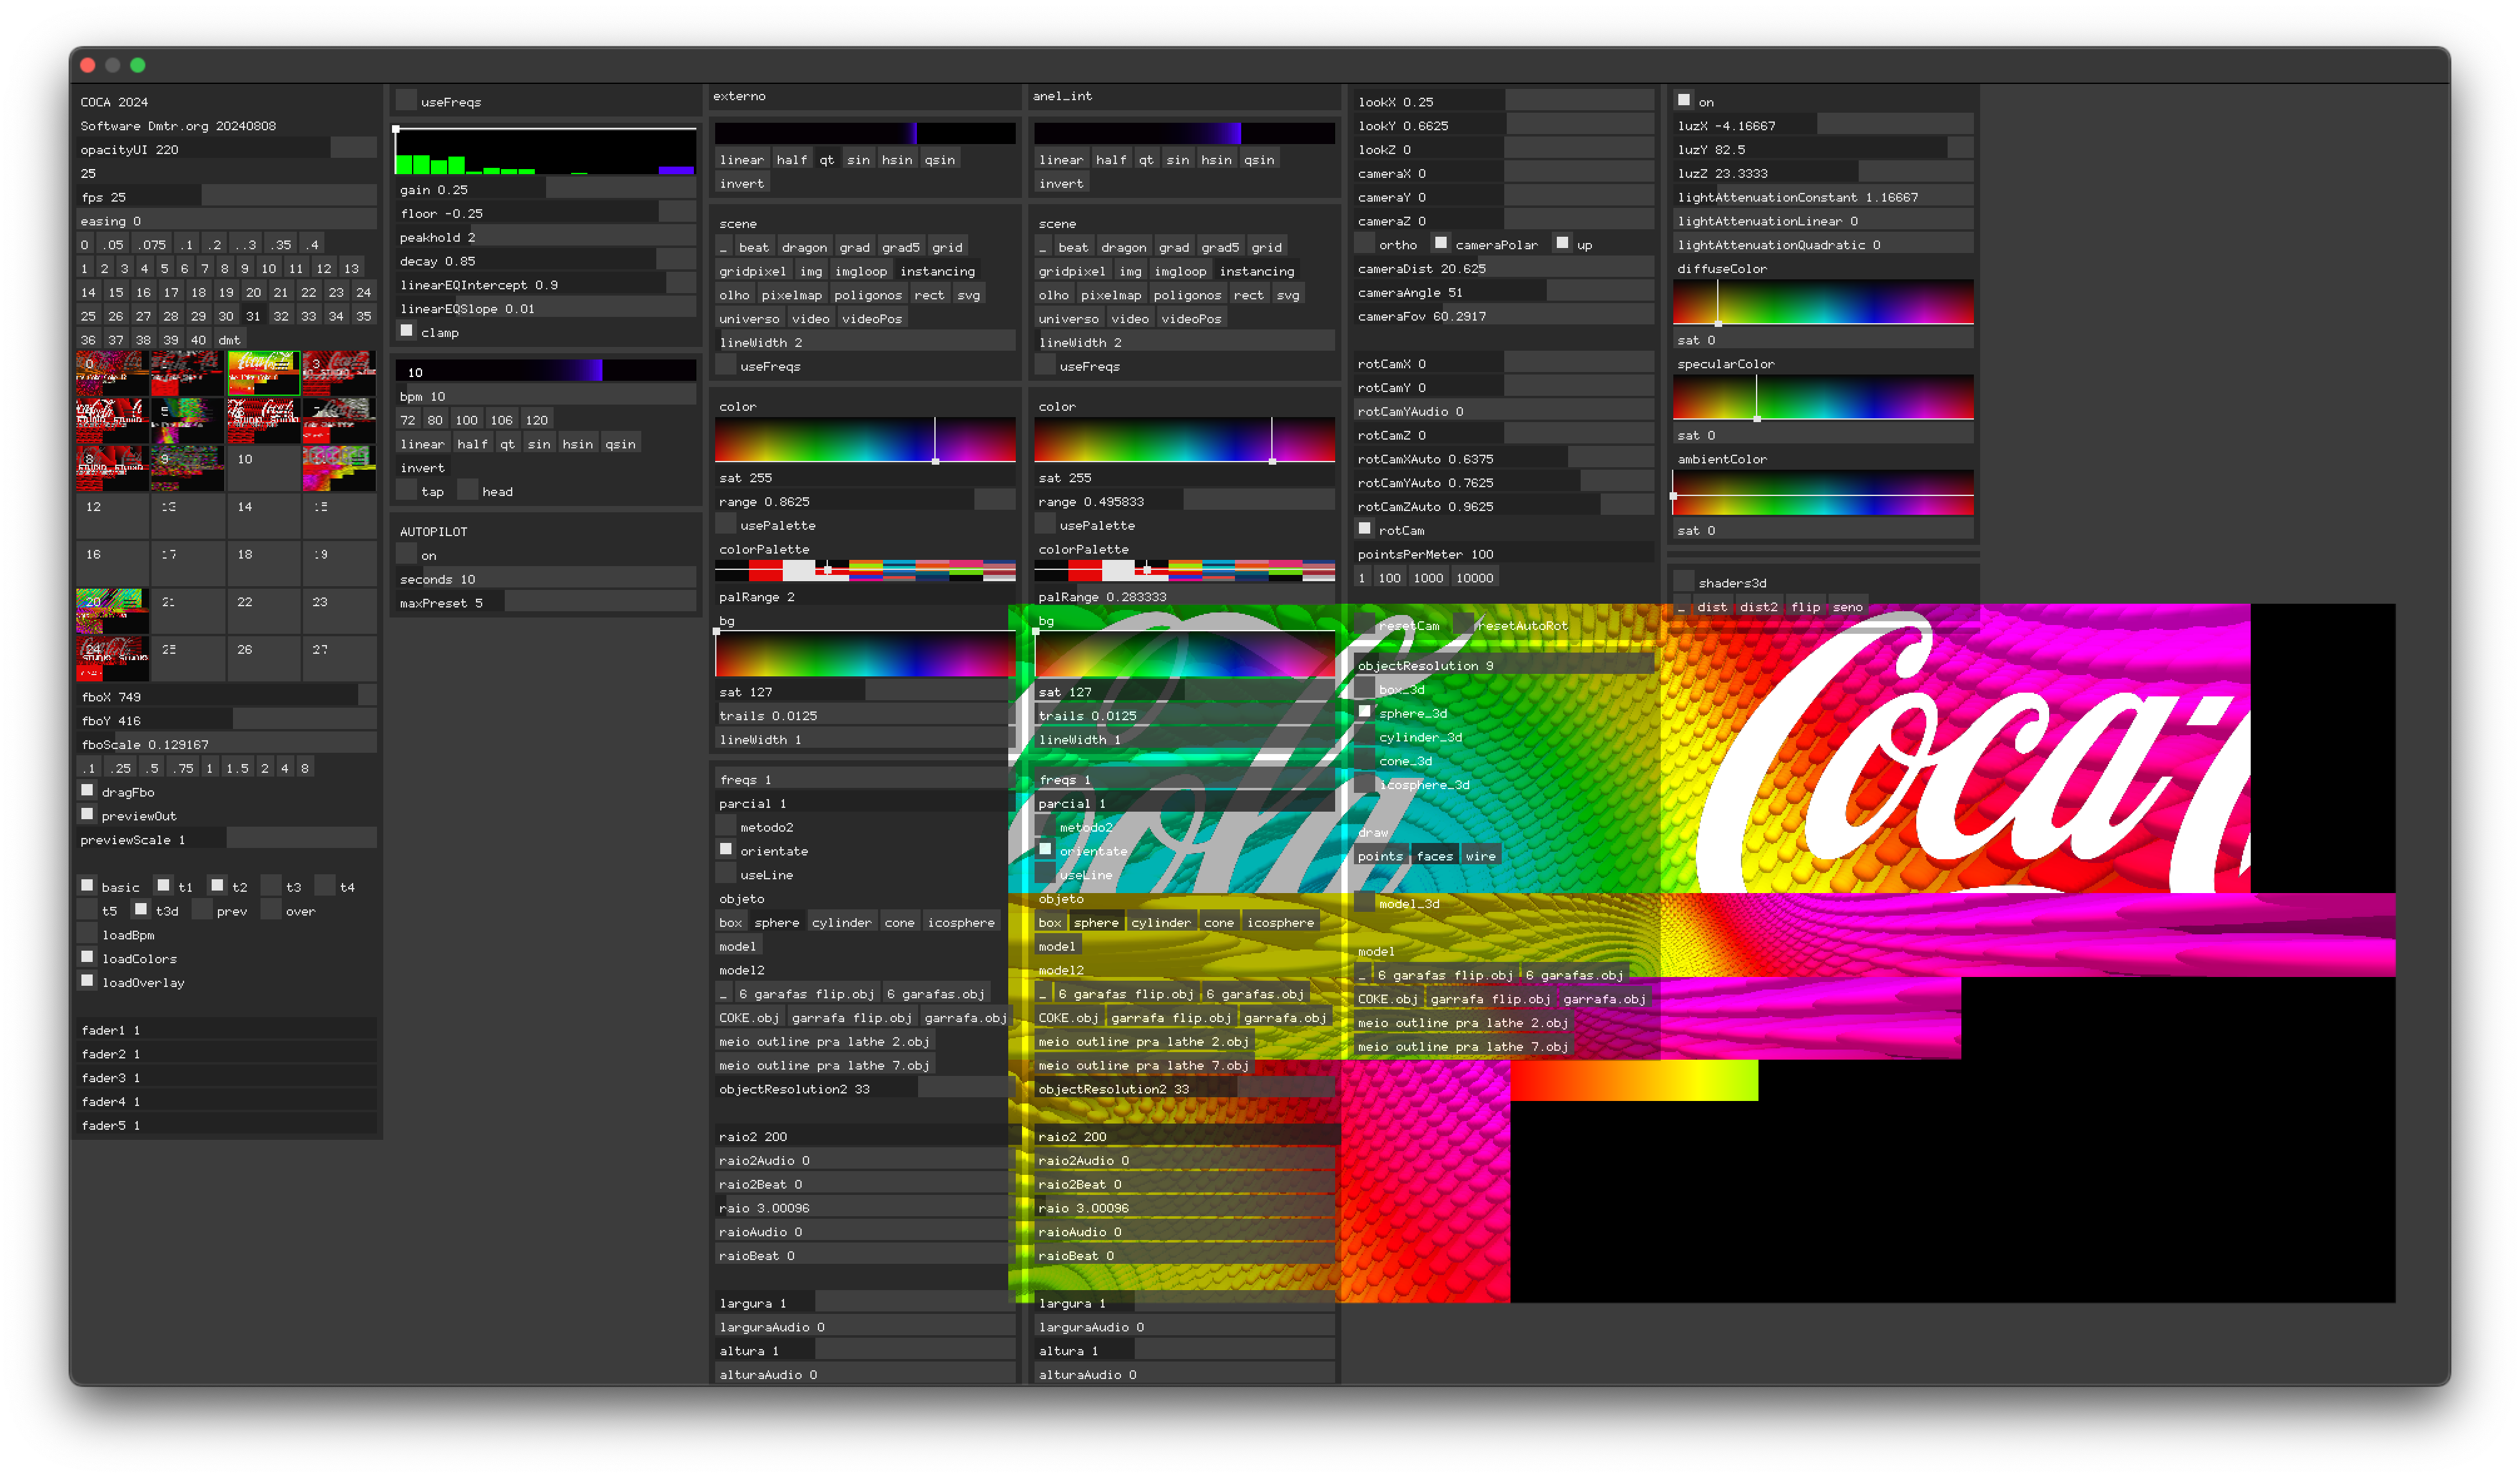This screenshot has width=2520, height=1478.
Task: Toggle the shaders3d checkbox
Action: coord(1684,582)
